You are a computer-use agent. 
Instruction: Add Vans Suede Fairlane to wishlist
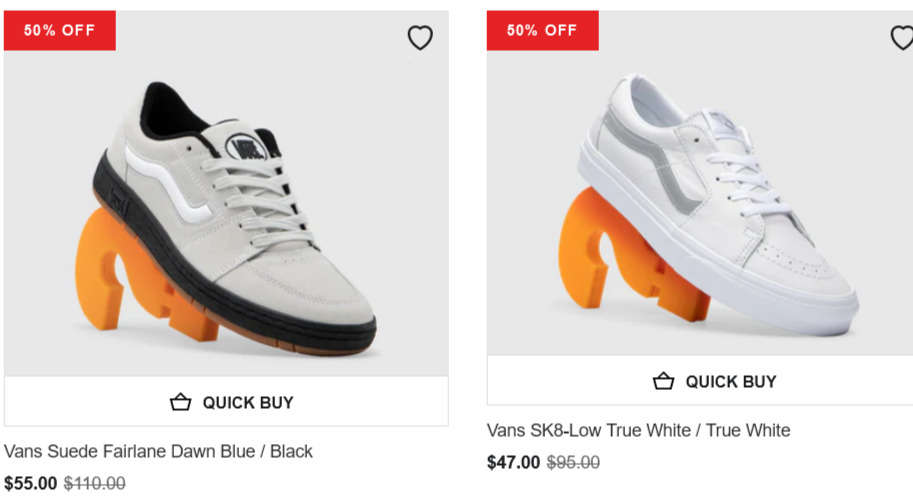click(420, 38)
